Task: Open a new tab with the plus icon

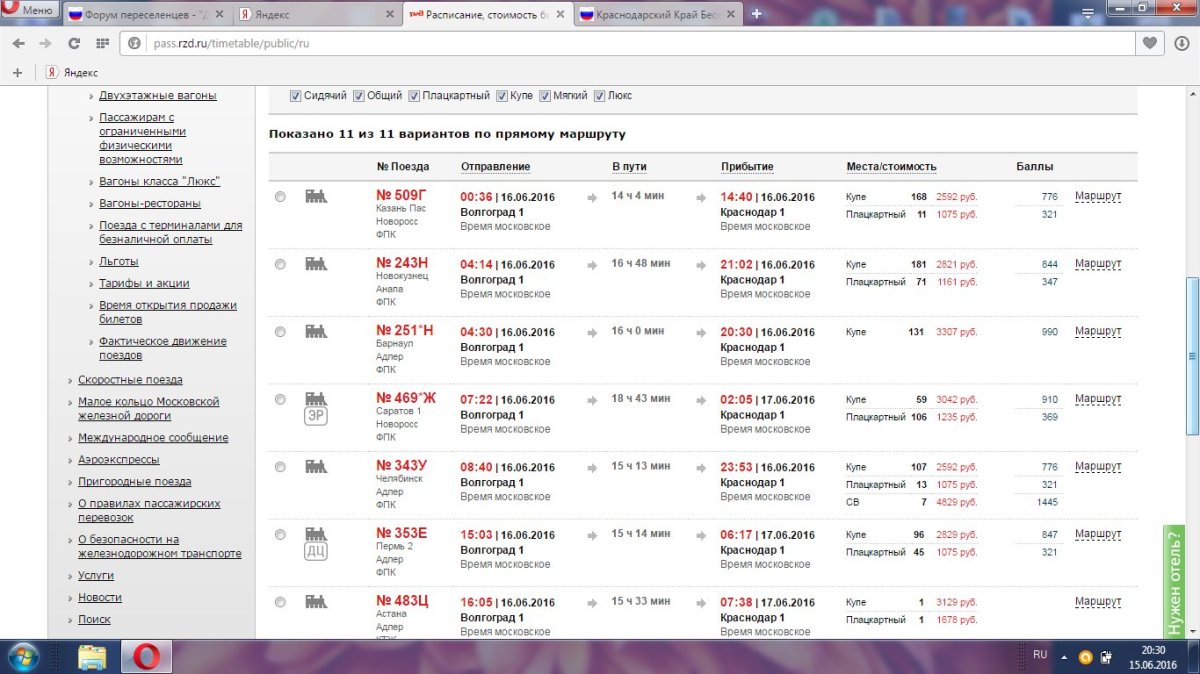Action: click(x=757, y=14)
